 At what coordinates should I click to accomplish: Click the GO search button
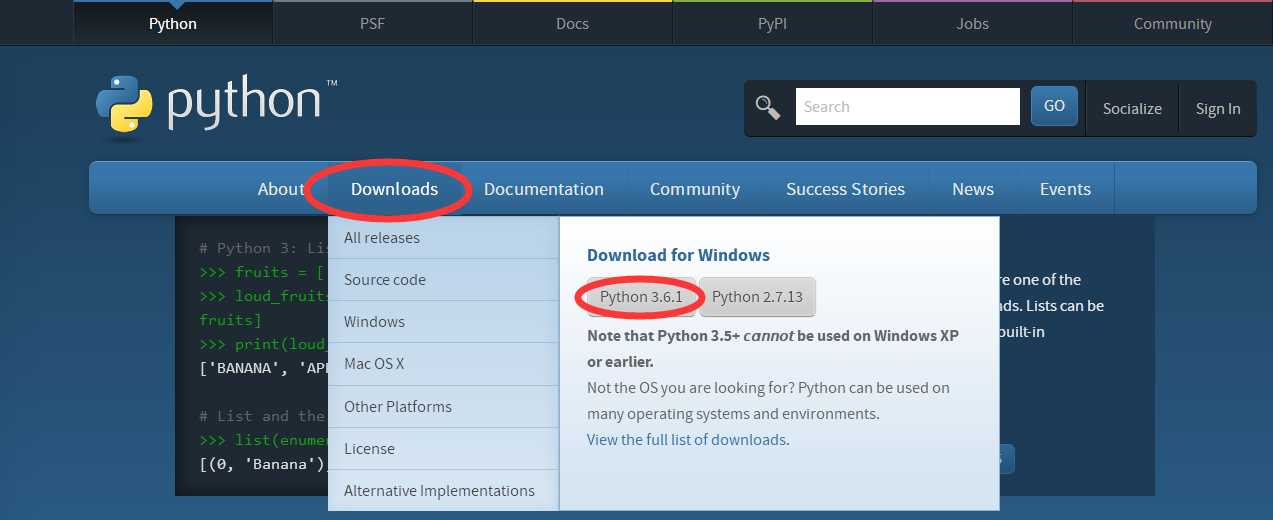click(1054, 106)
